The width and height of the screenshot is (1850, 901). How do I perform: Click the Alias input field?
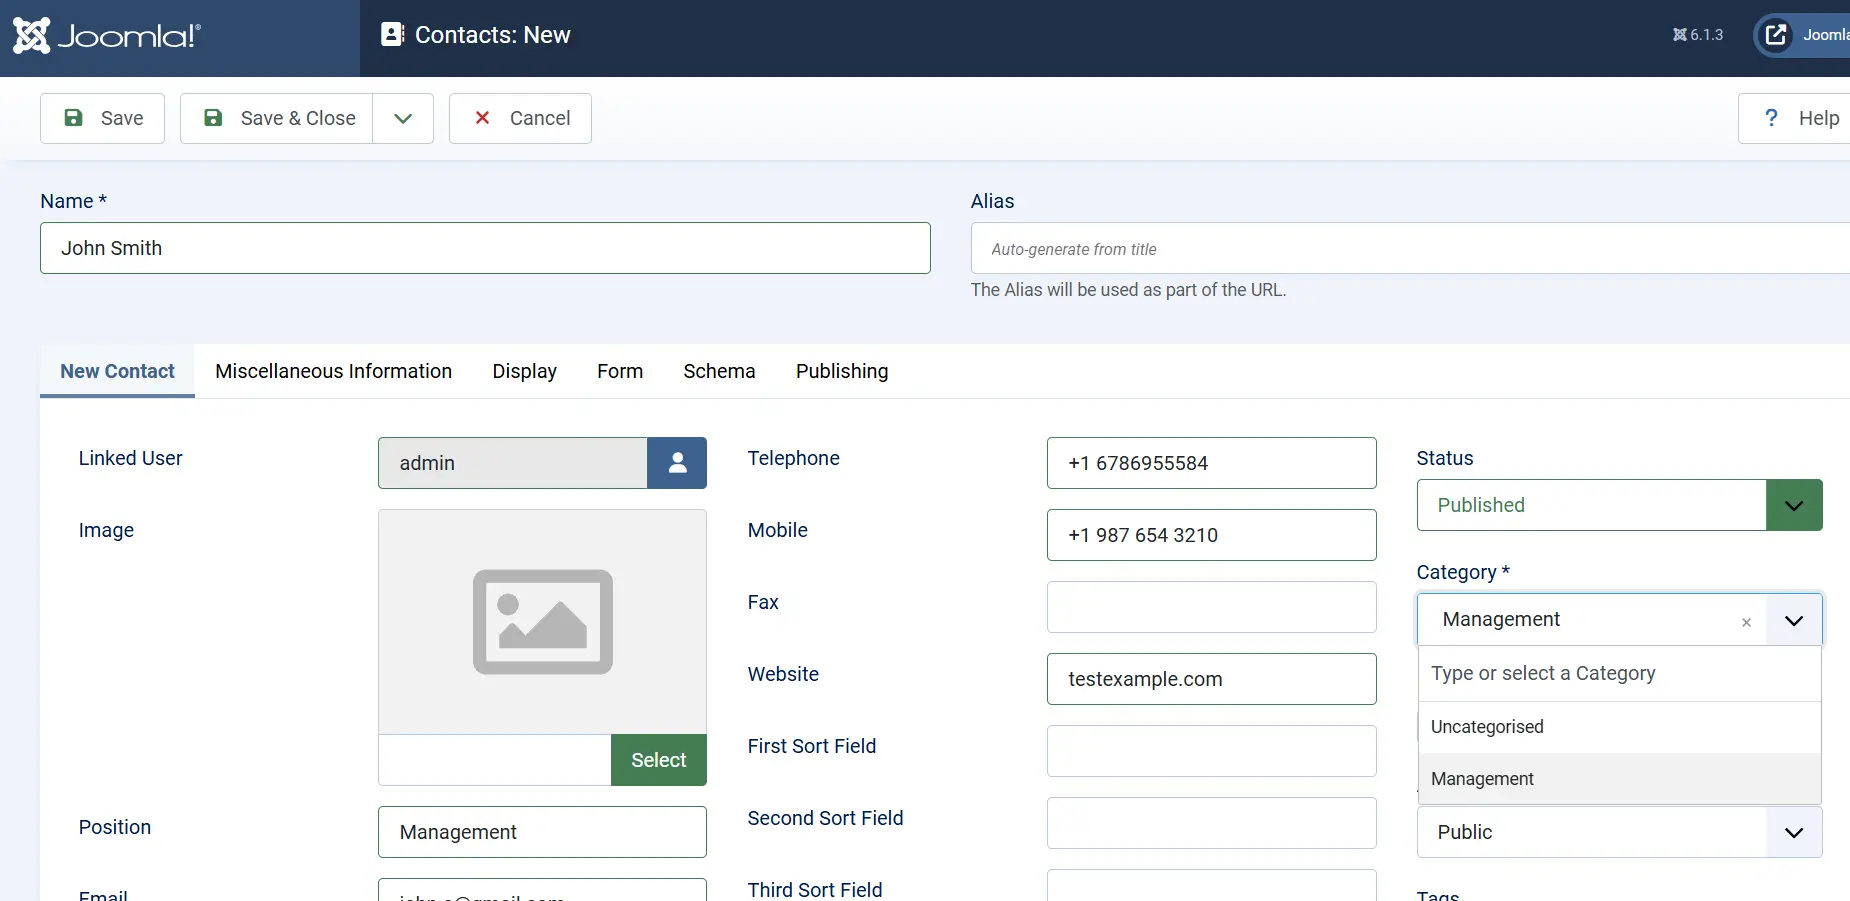(1410, 248)
